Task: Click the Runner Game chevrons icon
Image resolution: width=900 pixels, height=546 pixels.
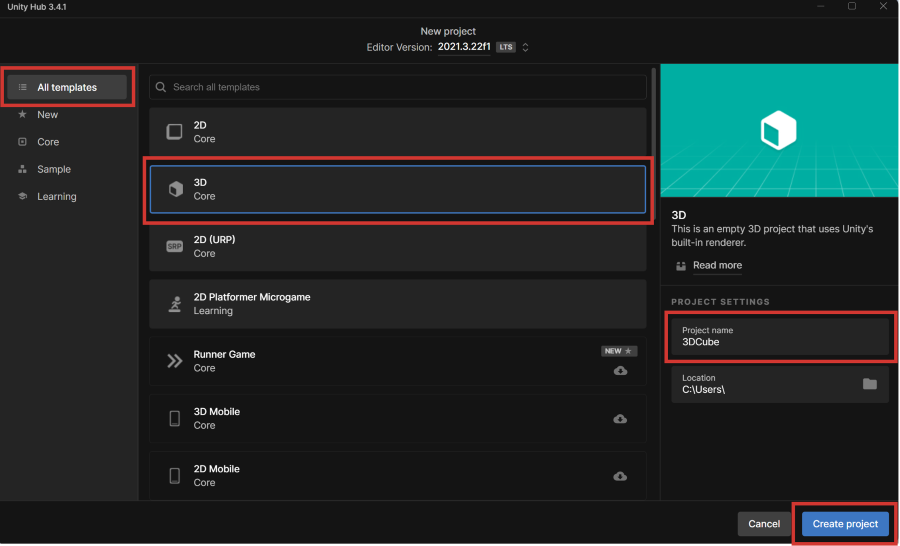Action: pos(175,361)
